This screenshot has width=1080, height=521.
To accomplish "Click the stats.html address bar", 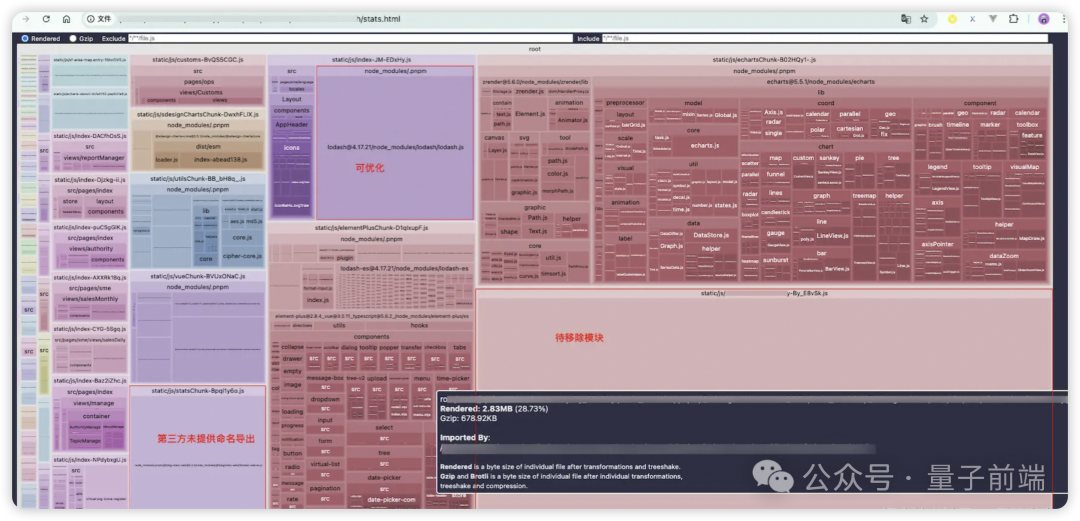I will (x=482, y=19).
